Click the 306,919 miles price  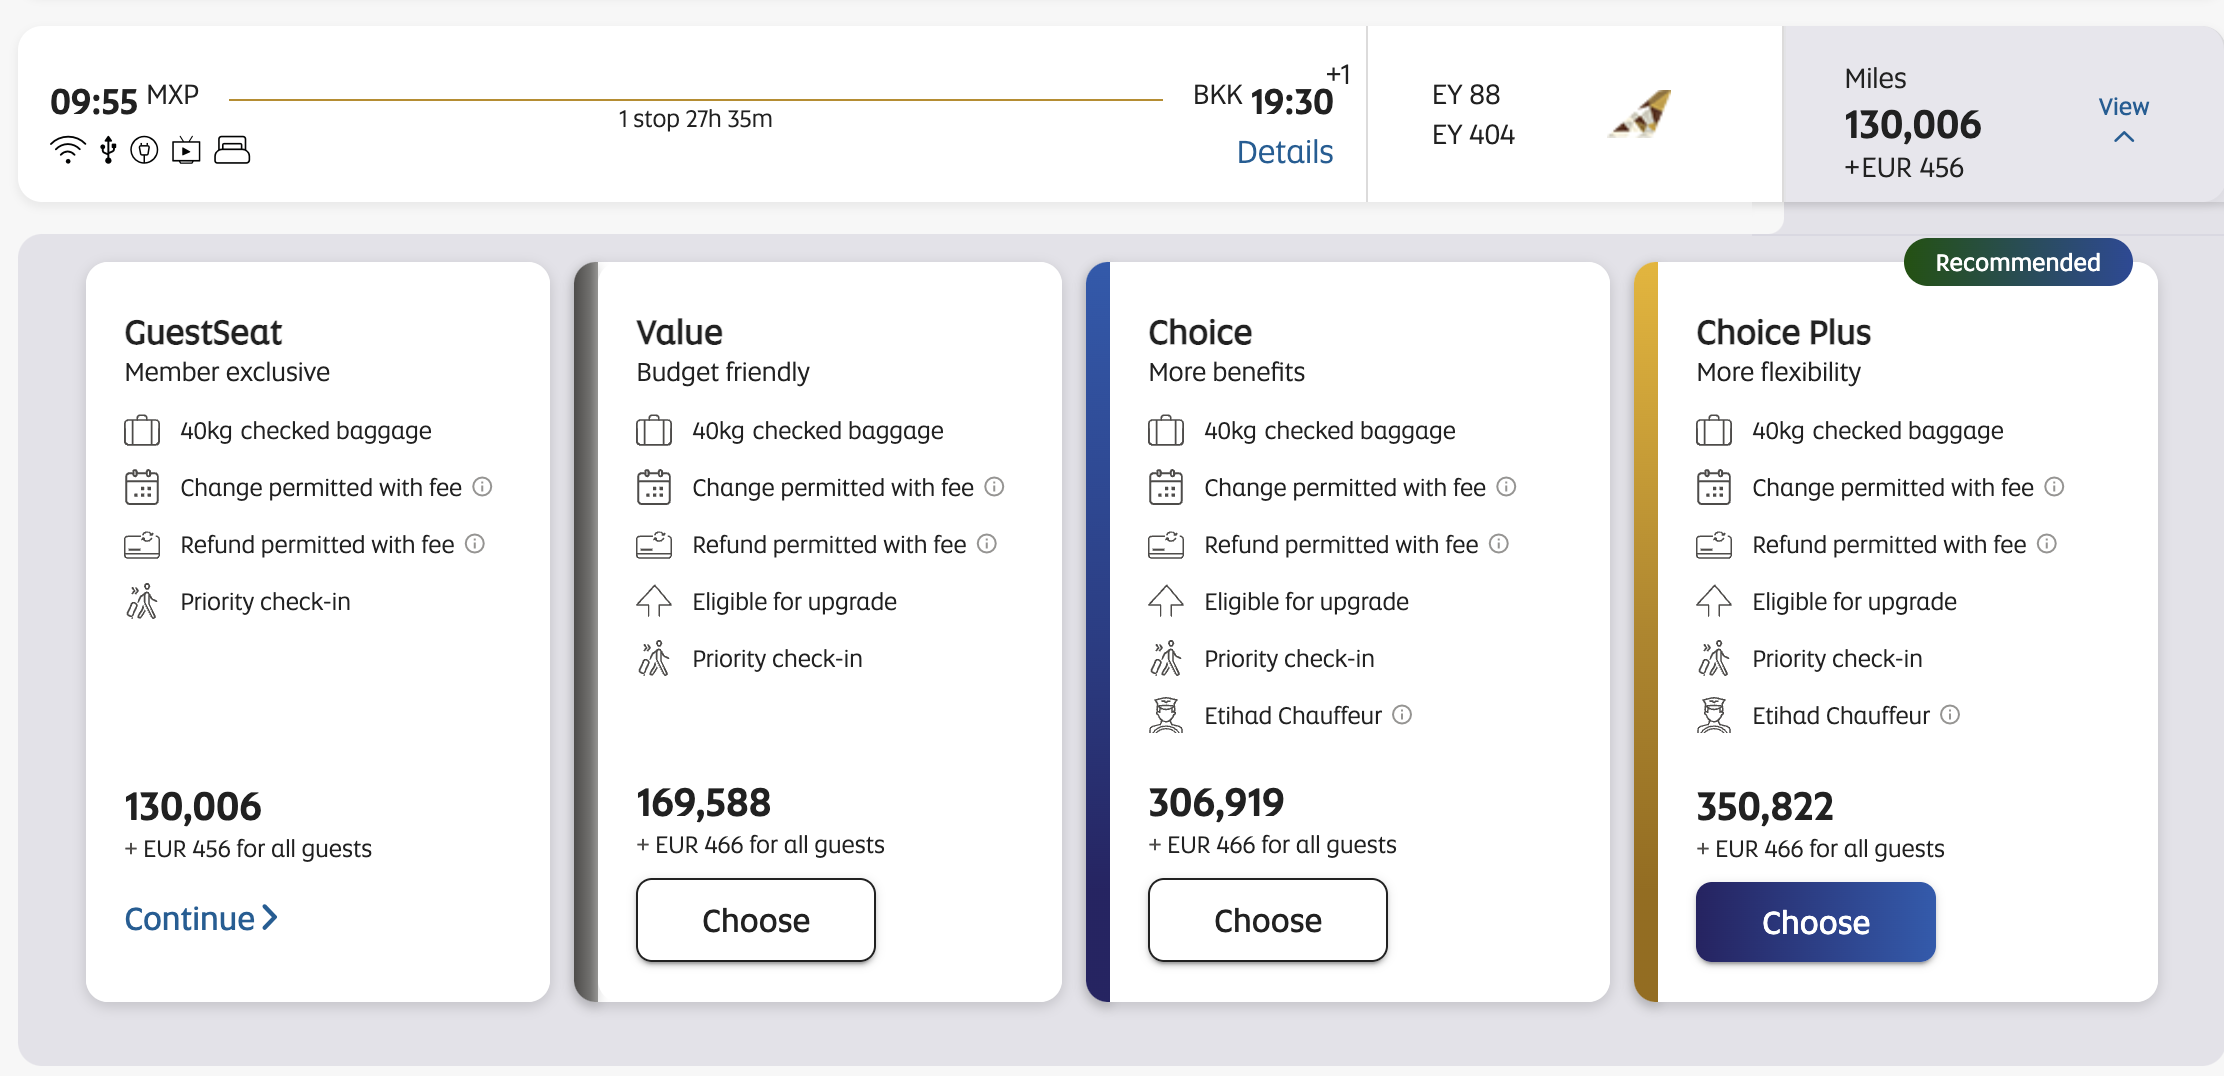coord(1216,803)
